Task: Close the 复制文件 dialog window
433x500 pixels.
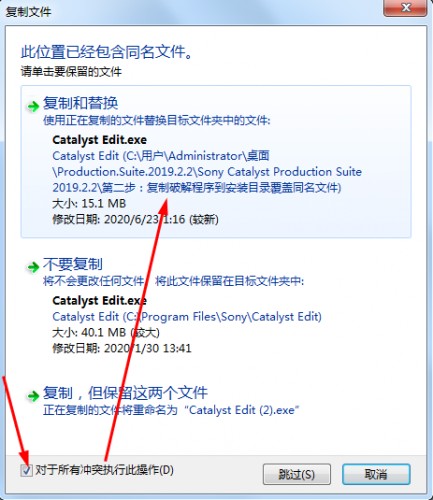Action: 405,8
